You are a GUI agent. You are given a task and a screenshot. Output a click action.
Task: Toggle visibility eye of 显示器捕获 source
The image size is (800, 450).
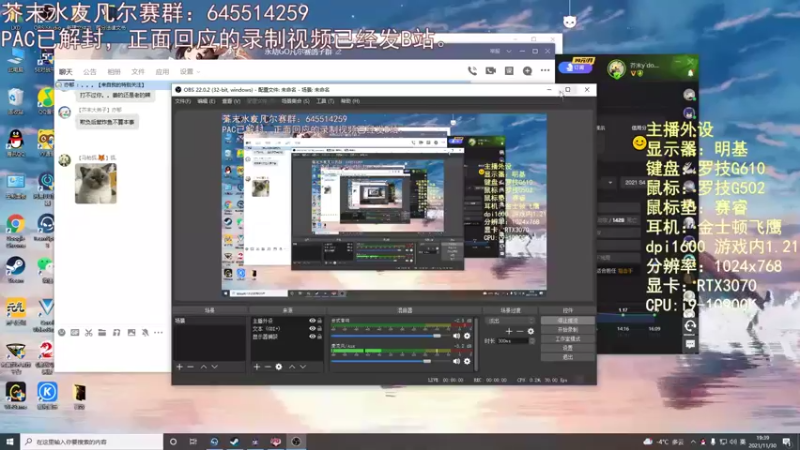point(312,337)
